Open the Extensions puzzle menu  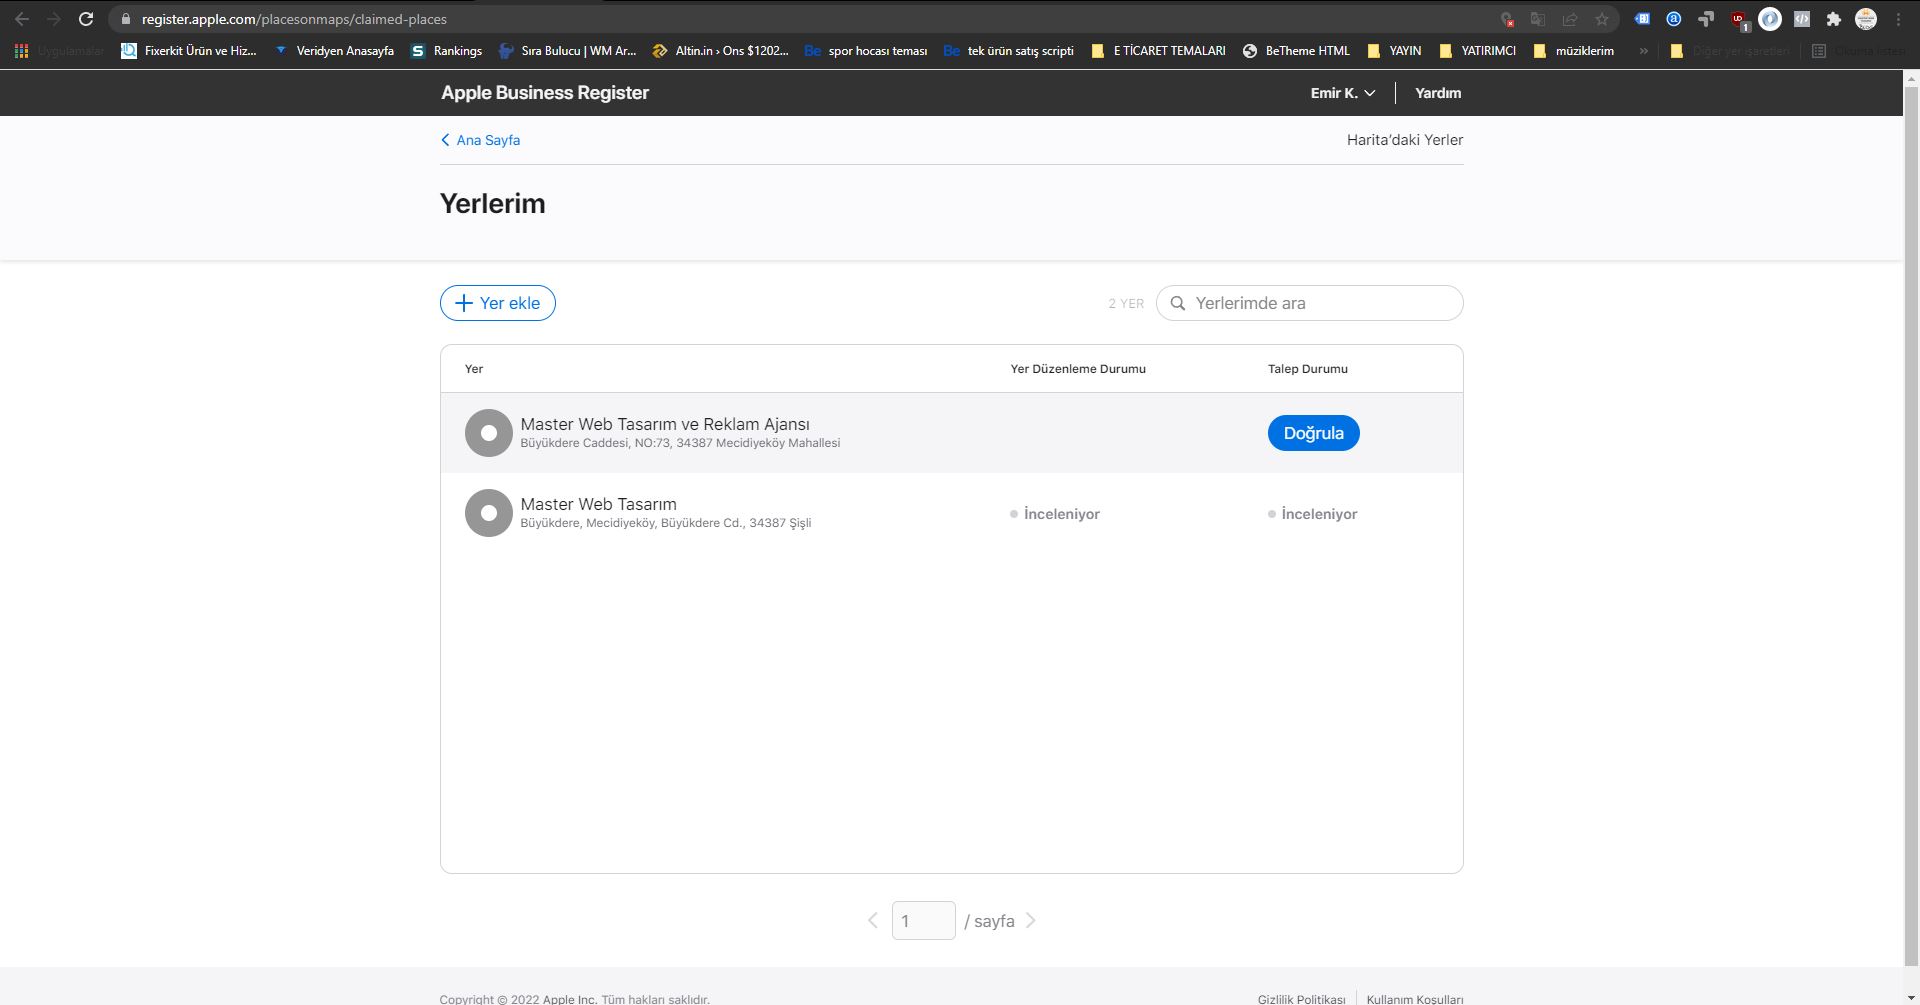(1834, 19)
